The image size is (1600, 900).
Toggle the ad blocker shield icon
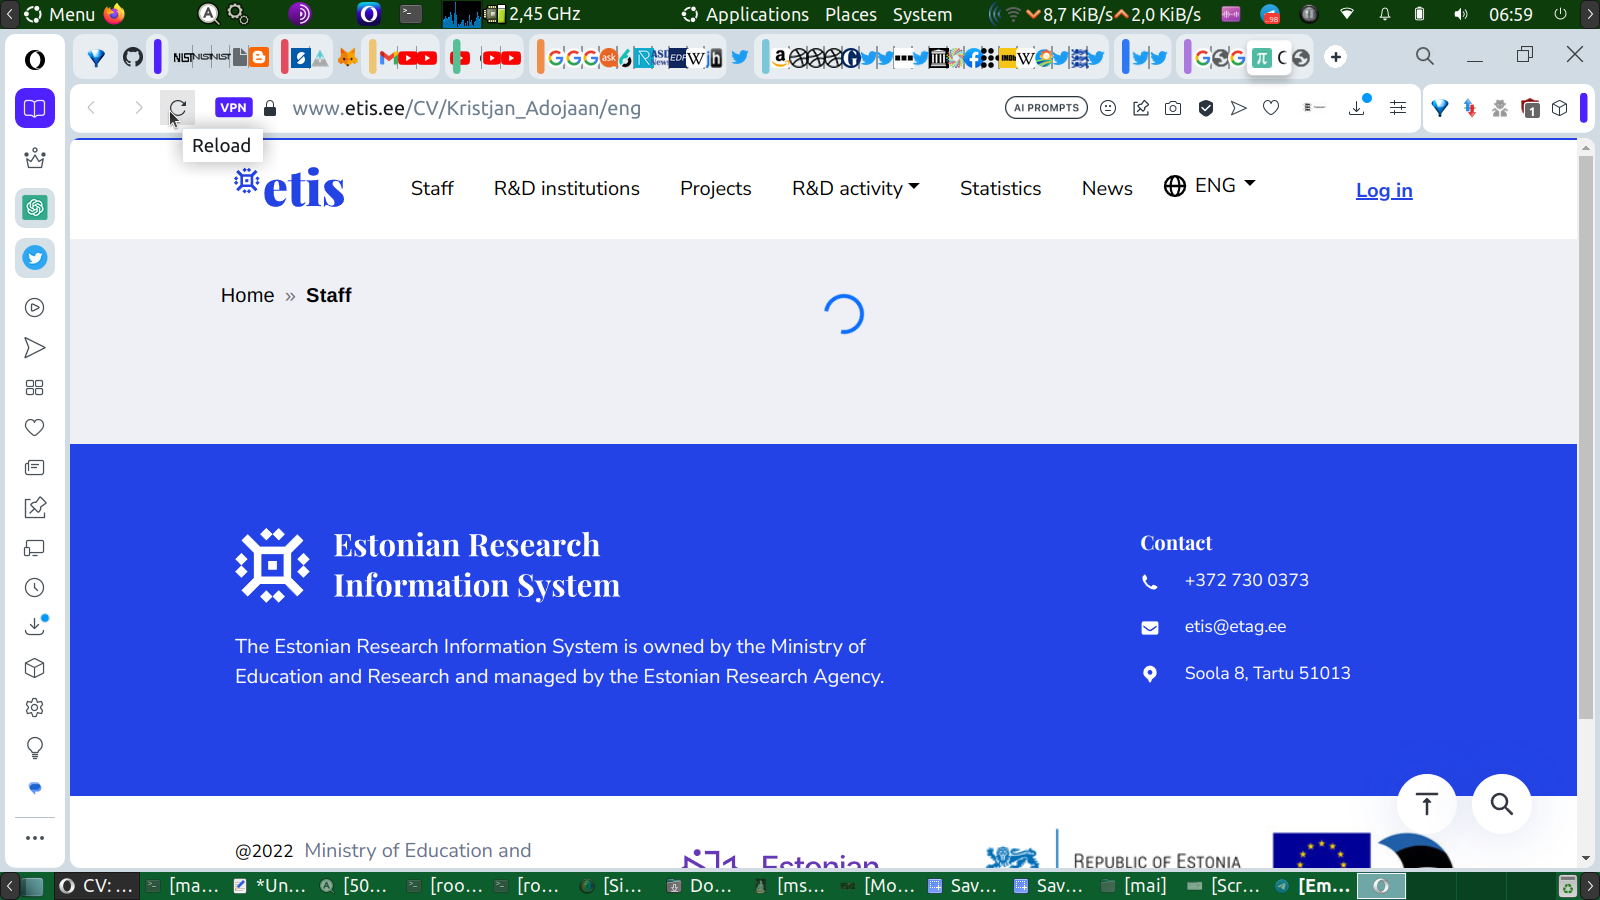click(x=1206, y=108)
